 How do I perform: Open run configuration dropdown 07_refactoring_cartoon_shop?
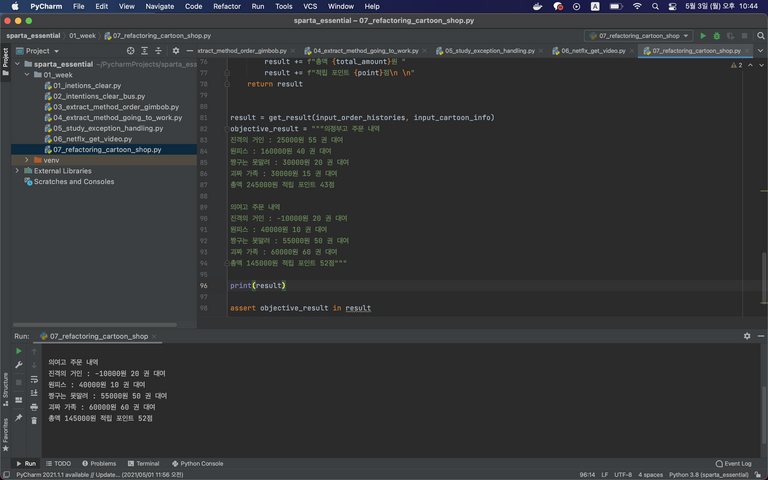(639, 36)
